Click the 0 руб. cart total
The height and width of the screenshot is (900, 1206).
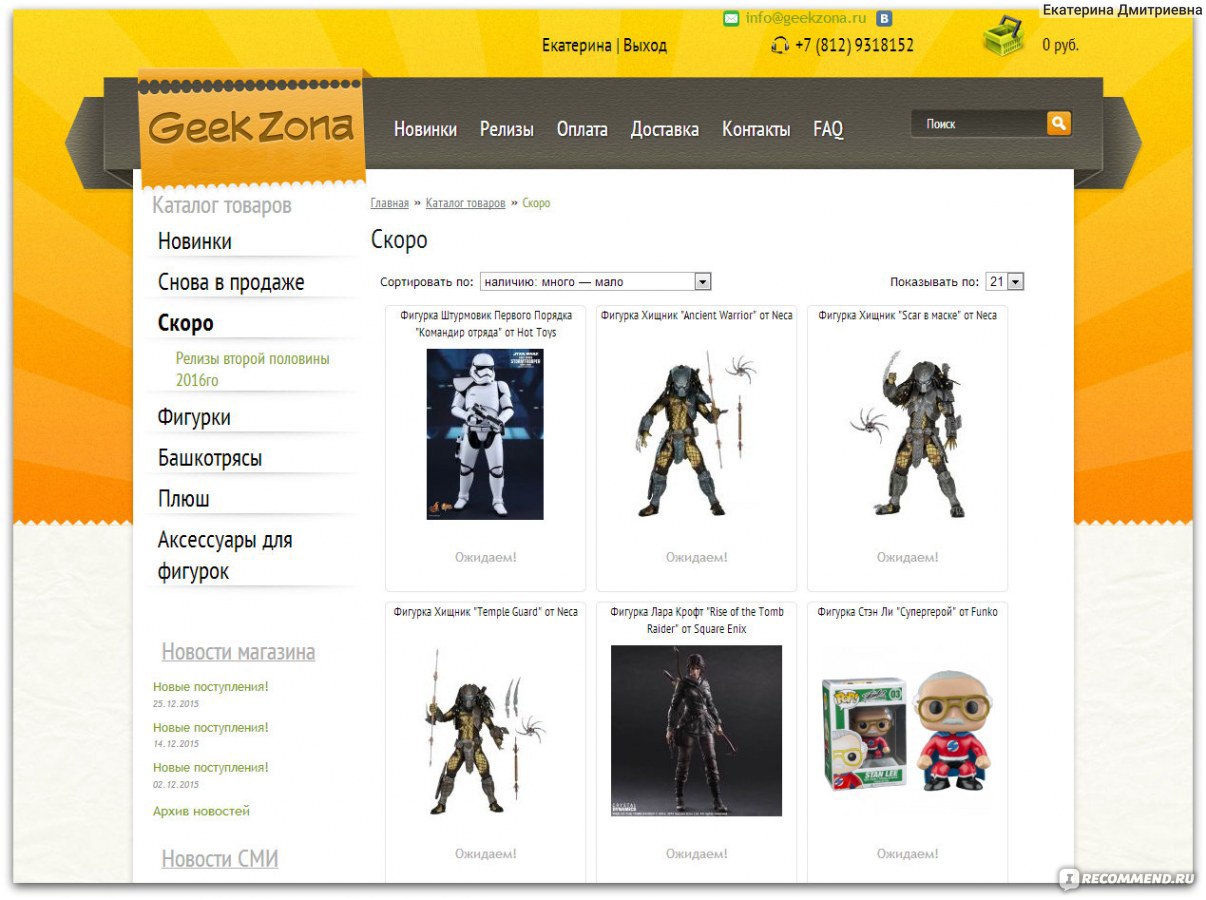tap(1060, 45)
